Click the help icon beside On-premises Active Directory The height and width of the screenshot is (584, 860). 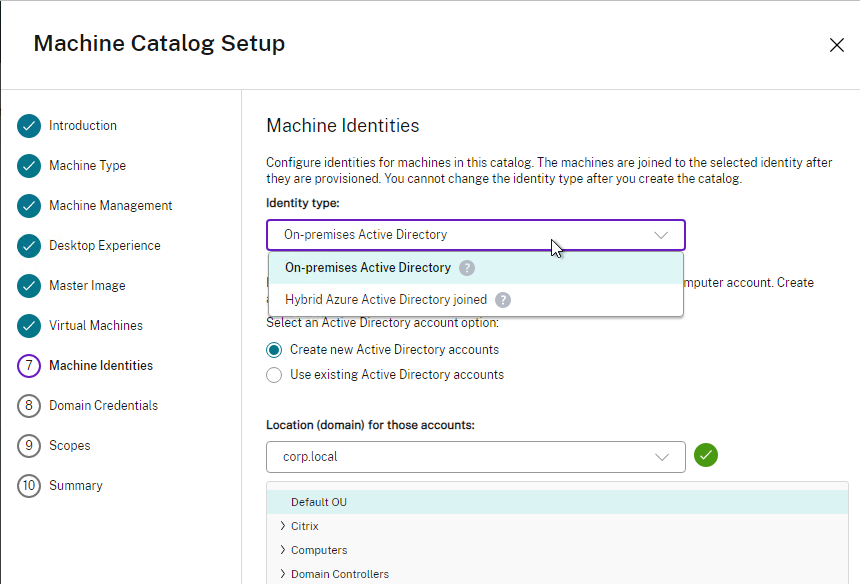coord(467,268)
